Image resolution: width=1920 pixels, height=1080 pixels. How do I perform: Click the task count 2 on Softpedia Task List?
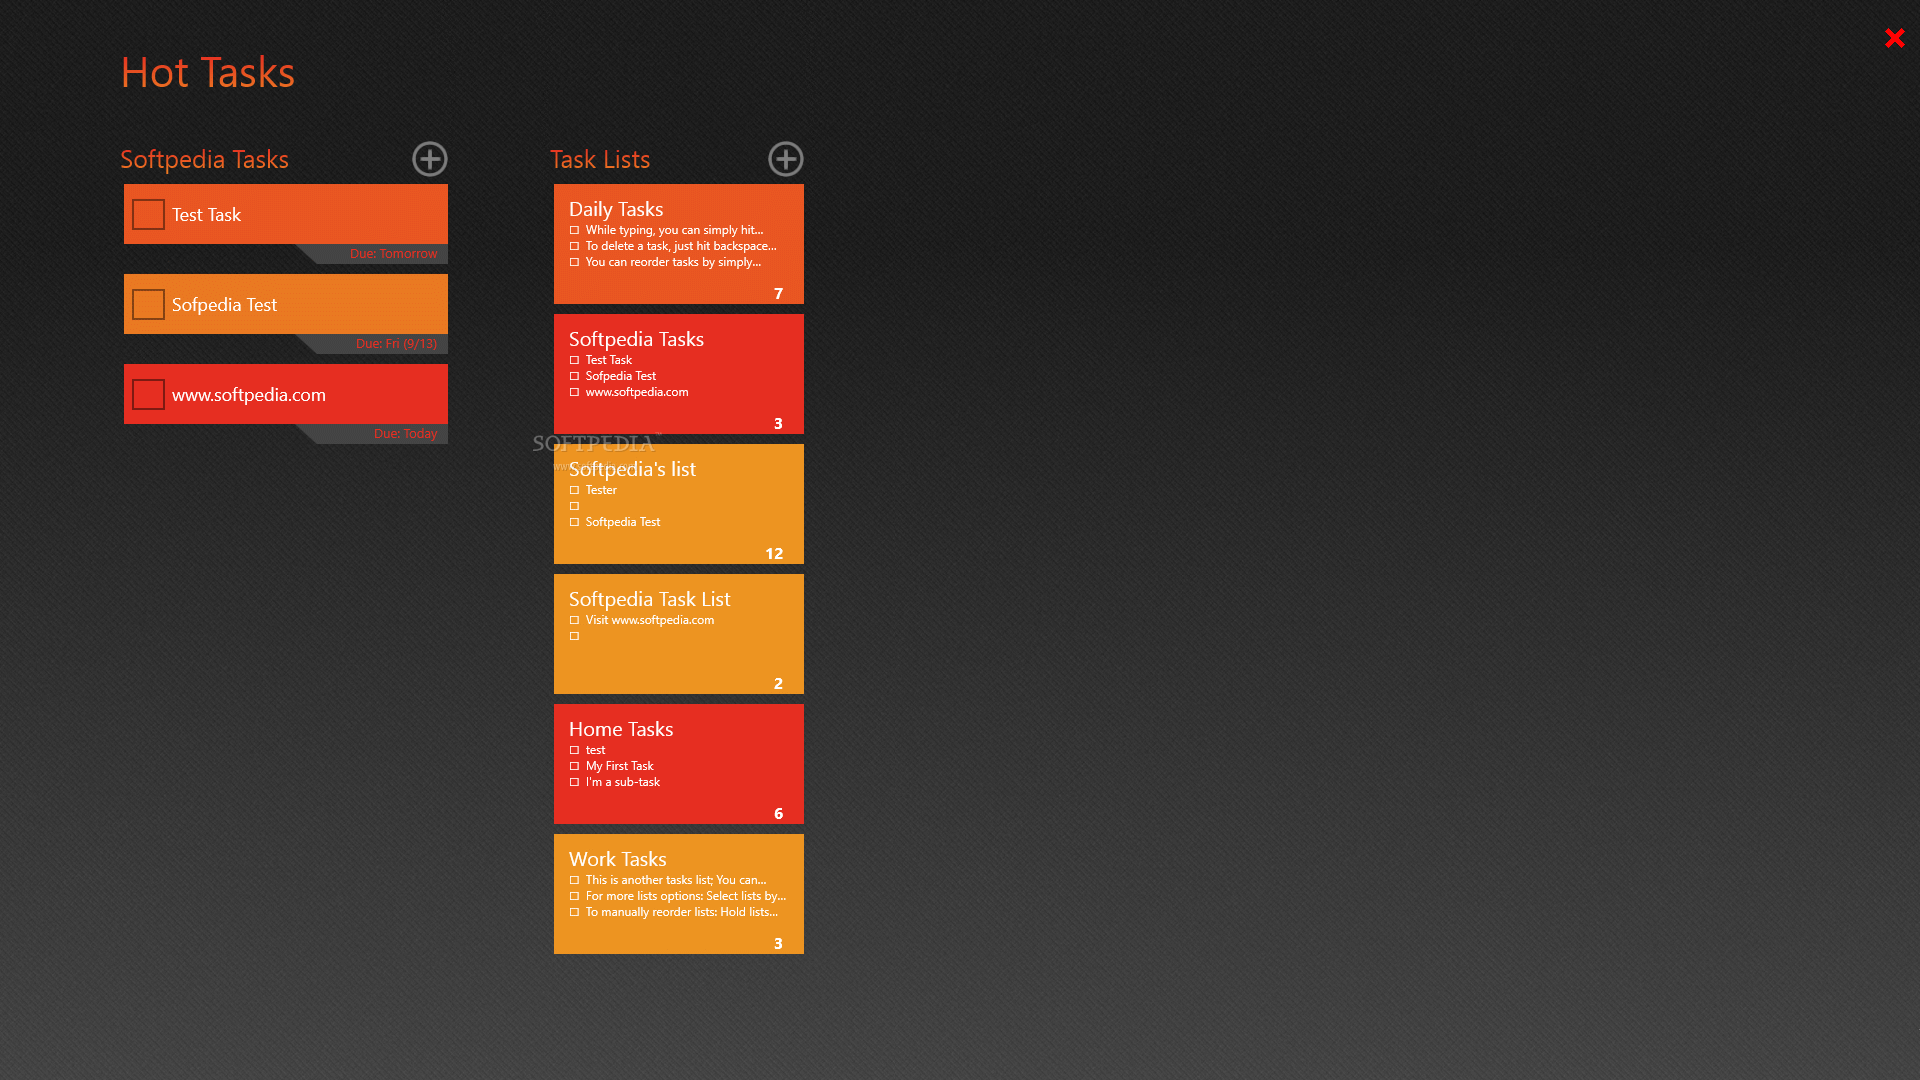pos(778,684)
